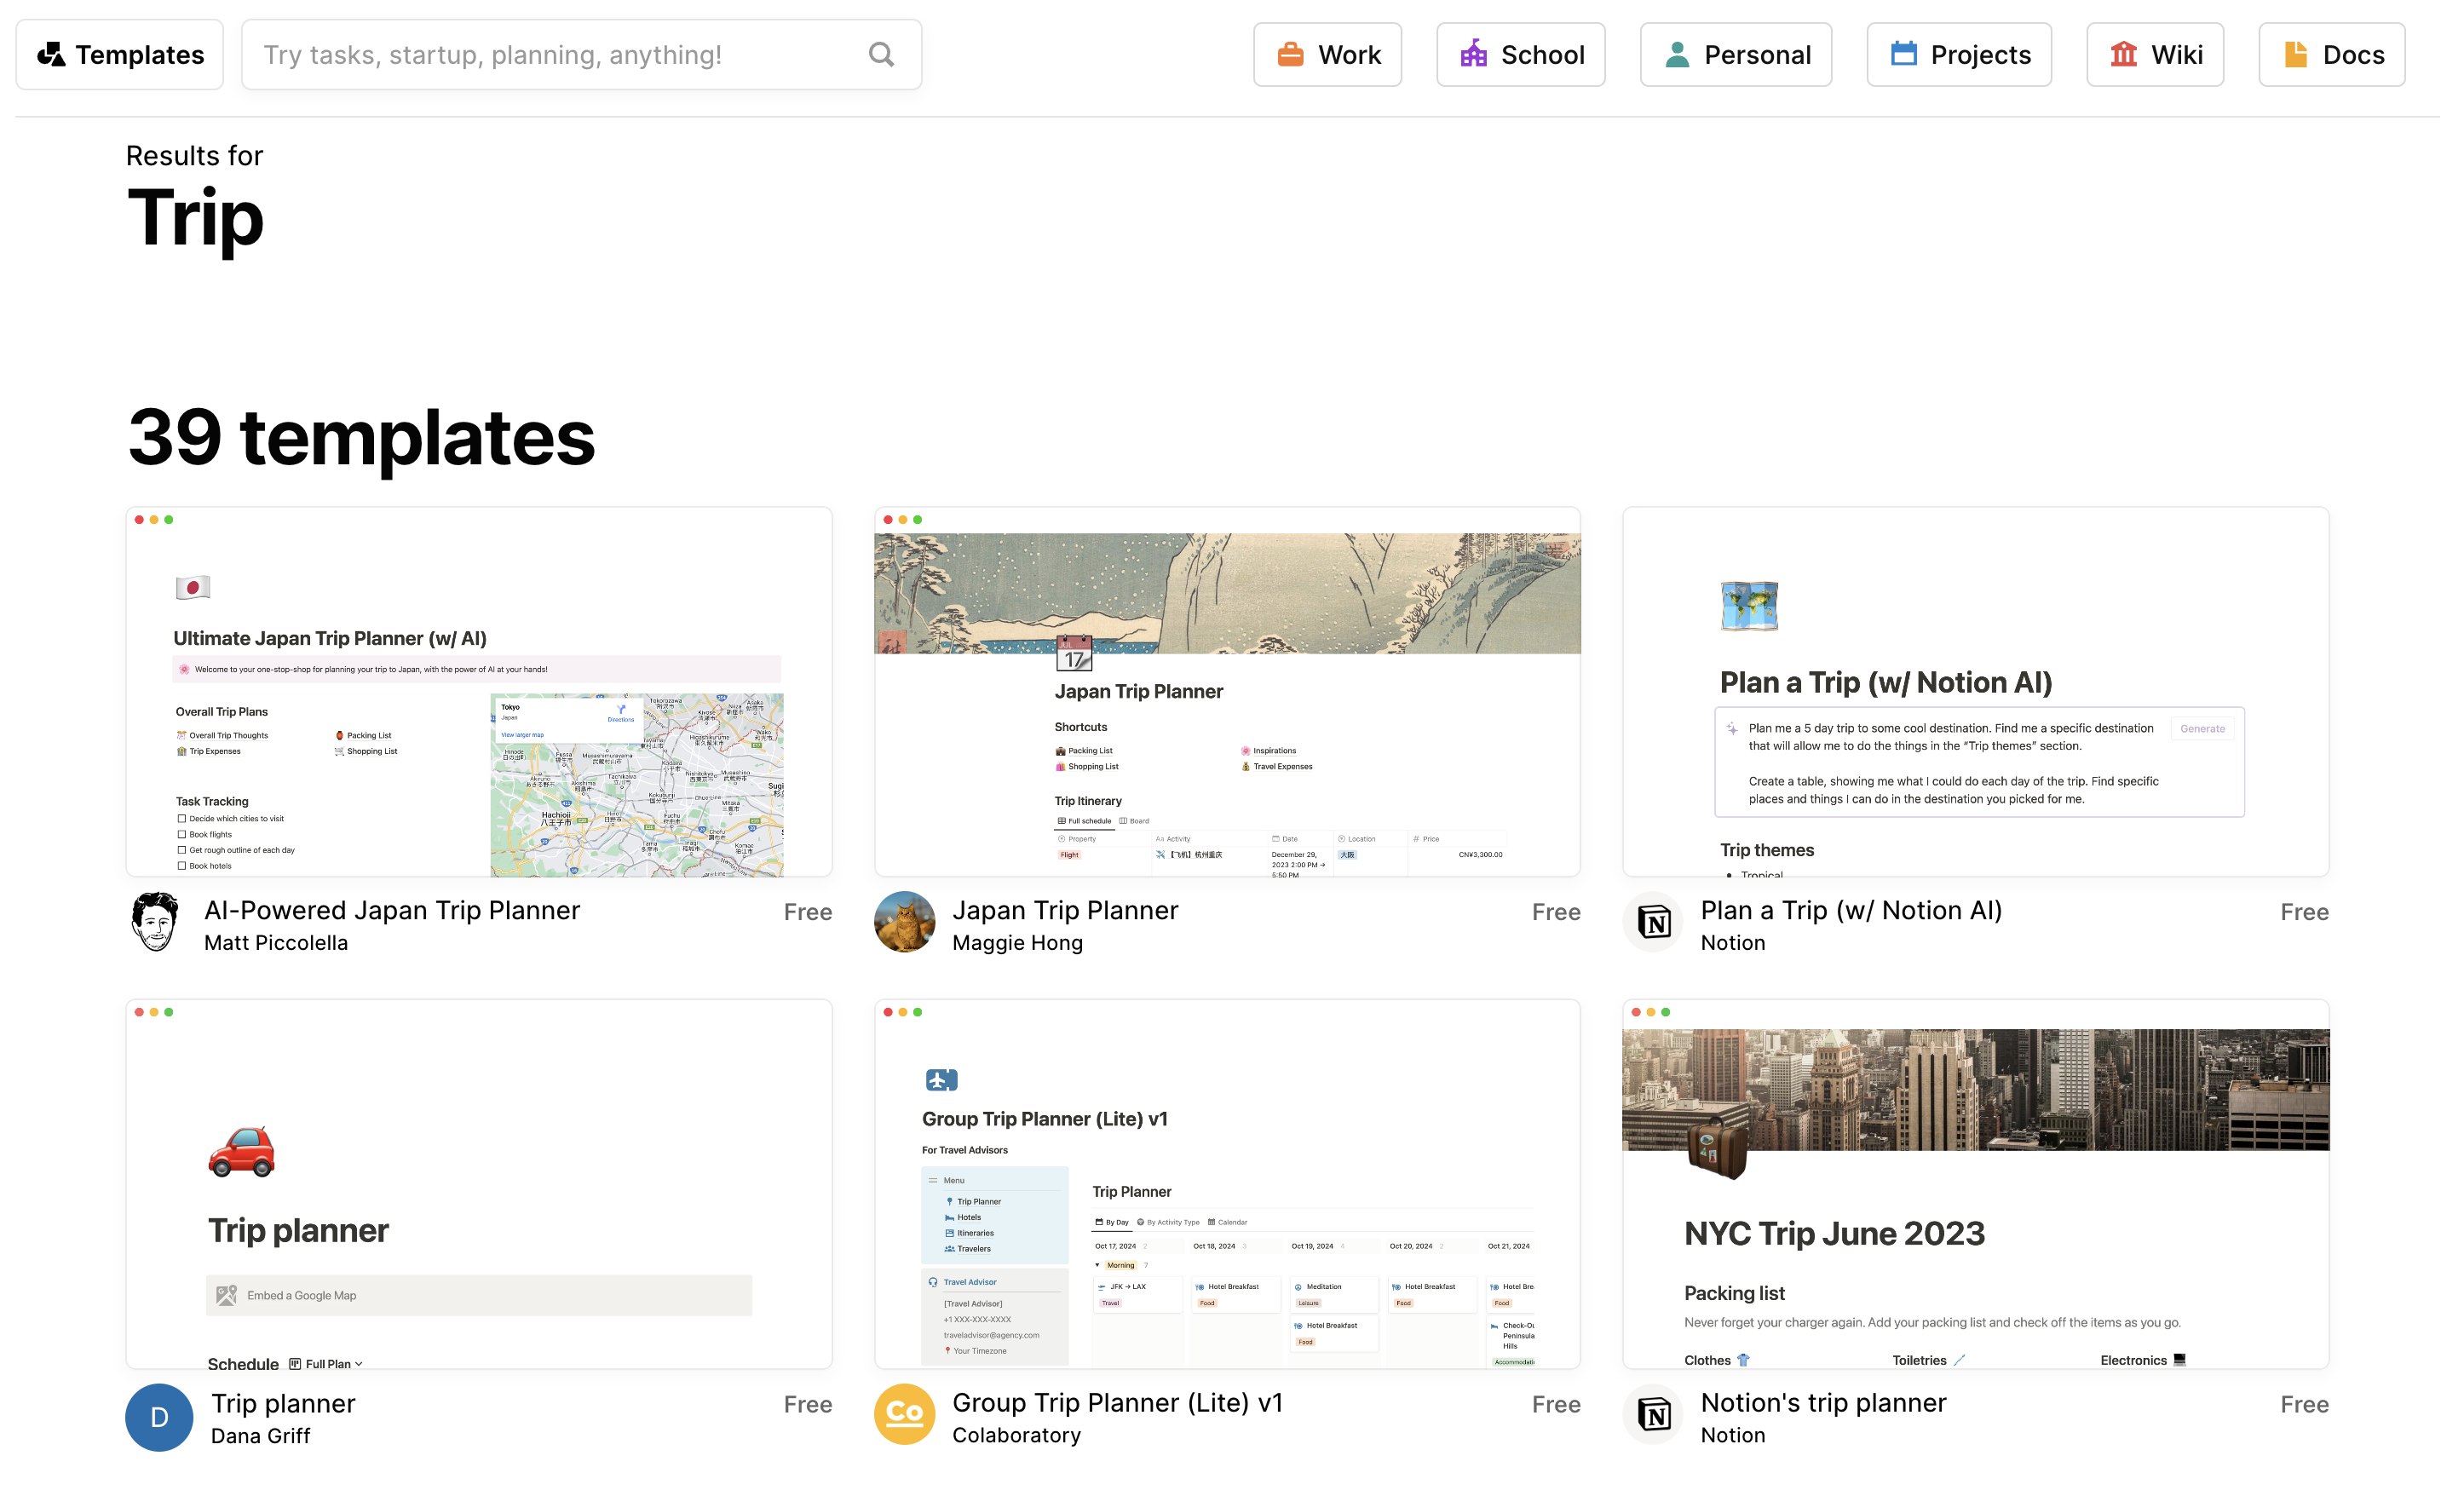2464x1496 pixels.
Task: Click the red car emoji icon
Action: click(x=241, y=1151)
